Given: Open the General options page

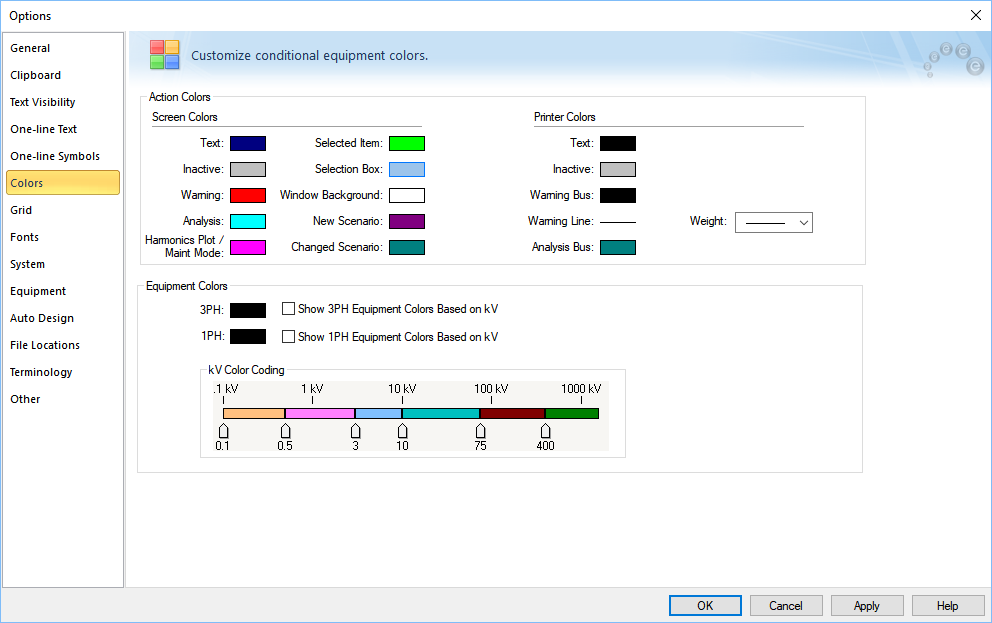Looking at the screenshot, I should pos(30,48).
